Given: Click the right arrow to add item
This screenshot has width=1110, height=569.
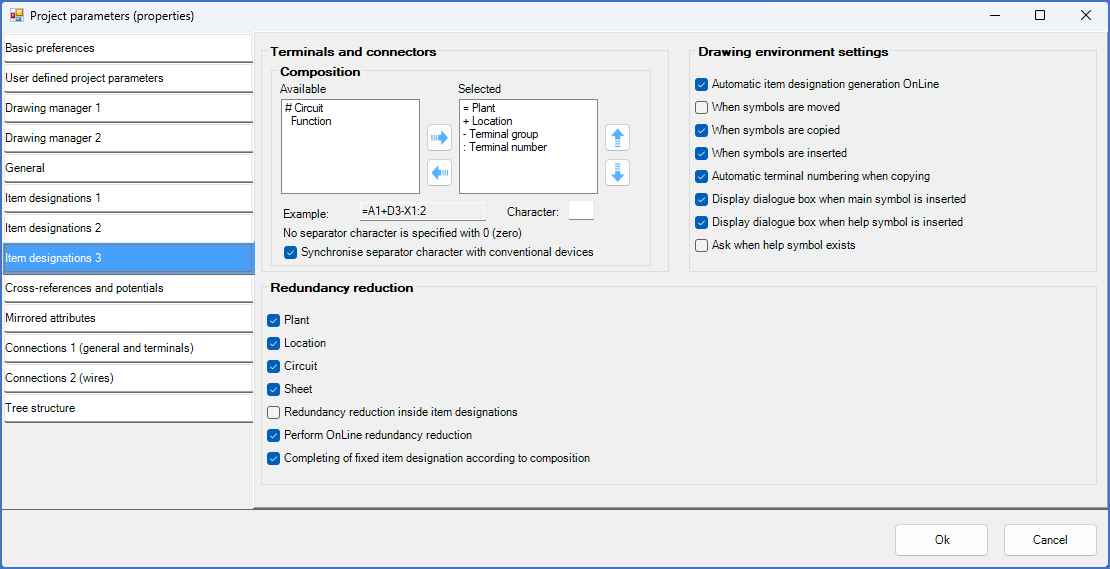Looking at the screenshot, I should (x=440, y=138).
